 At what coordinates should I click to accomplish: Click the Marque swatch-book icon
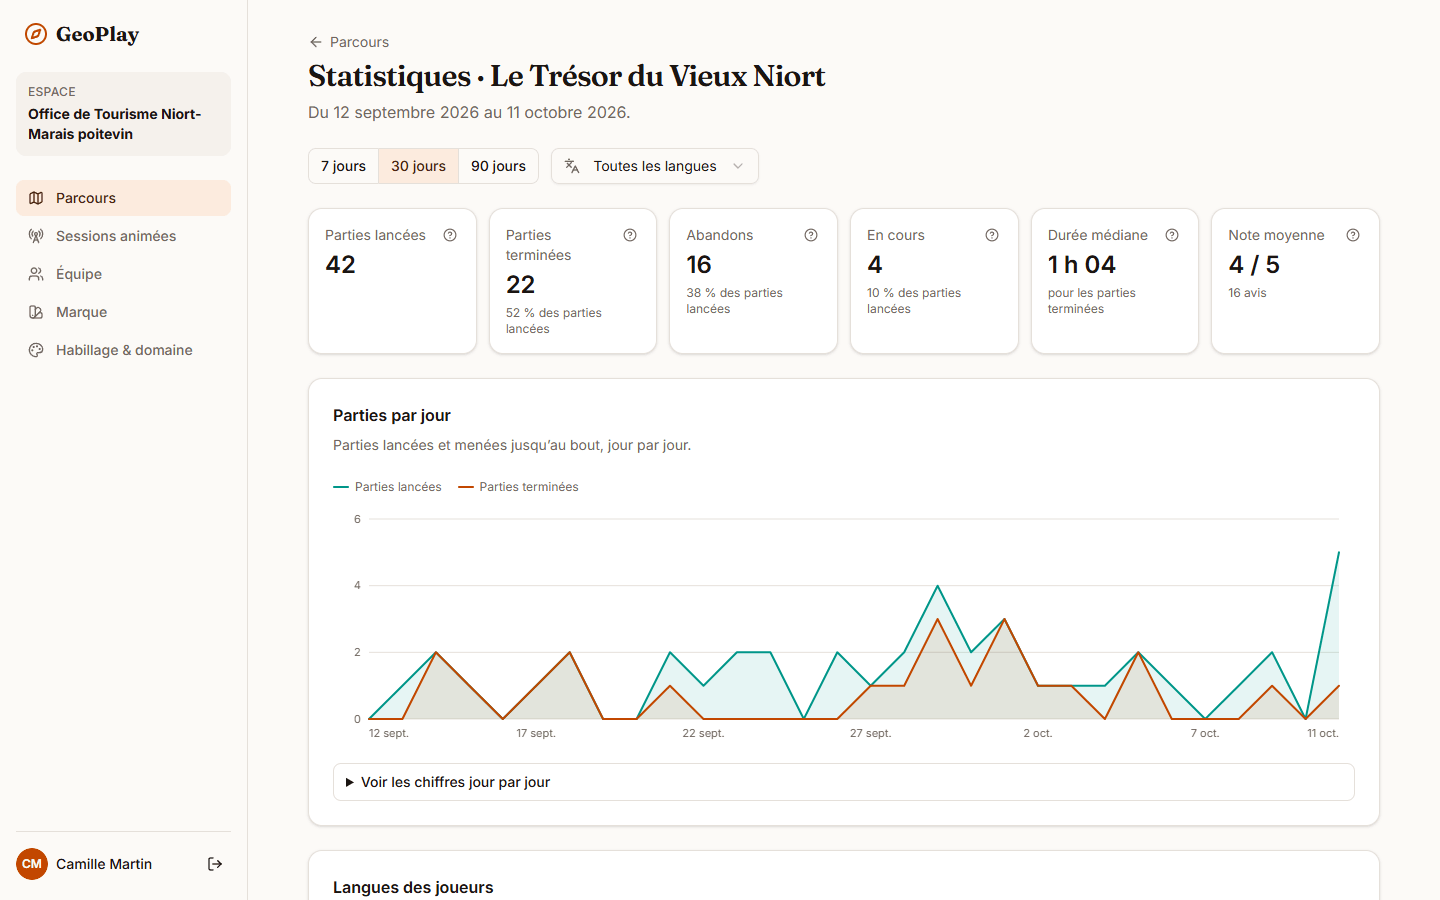click(x=36, y=312)
